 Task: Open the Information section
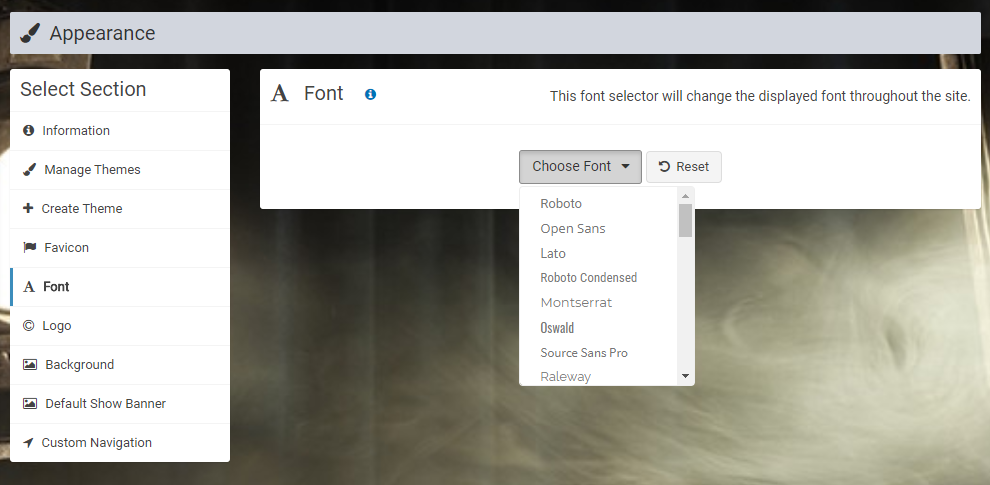120,131
